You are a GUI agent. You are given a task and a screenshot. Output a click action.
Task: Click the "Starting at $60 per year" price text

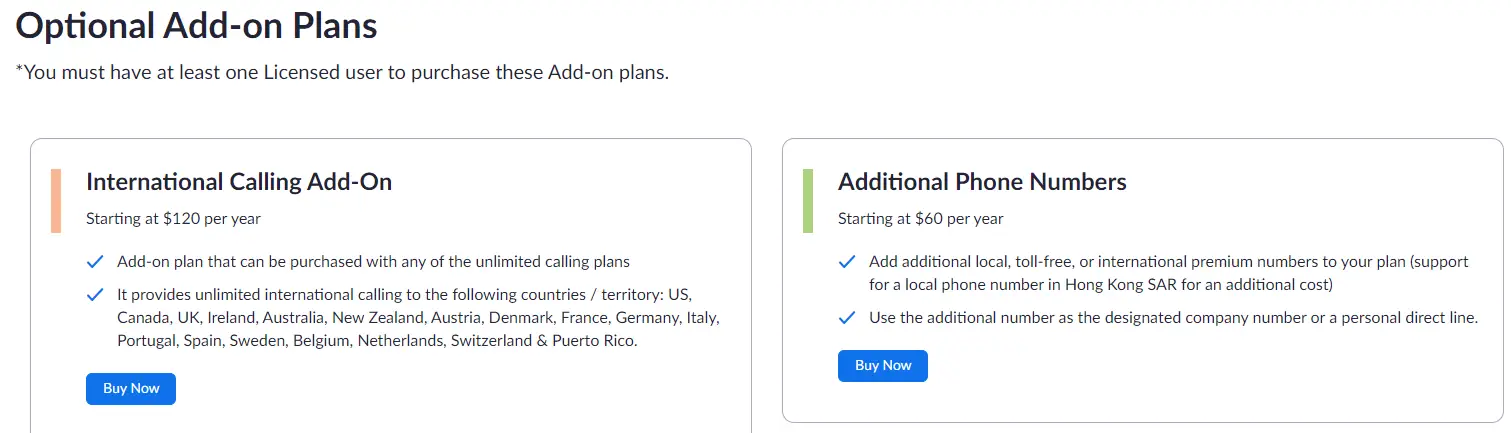tap(920, 218)
